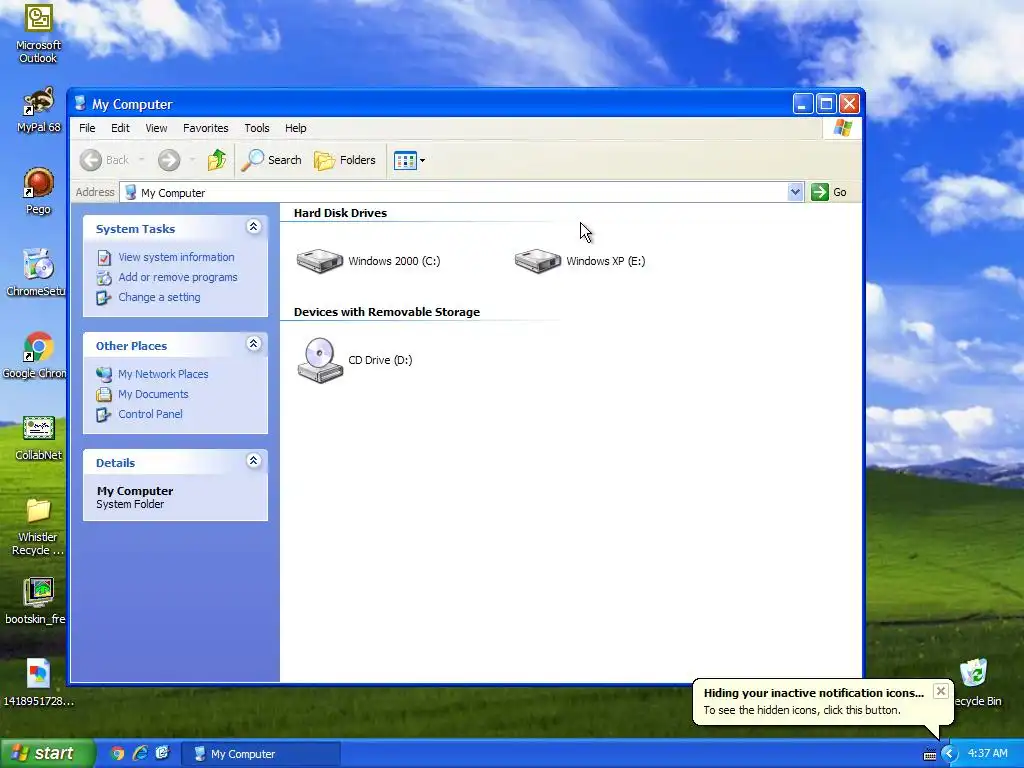Viewport: 1024px width, 768px height.
Task: Open the Back history dropdown arrow
Action: pyautogui.click(x=142, y=160)
